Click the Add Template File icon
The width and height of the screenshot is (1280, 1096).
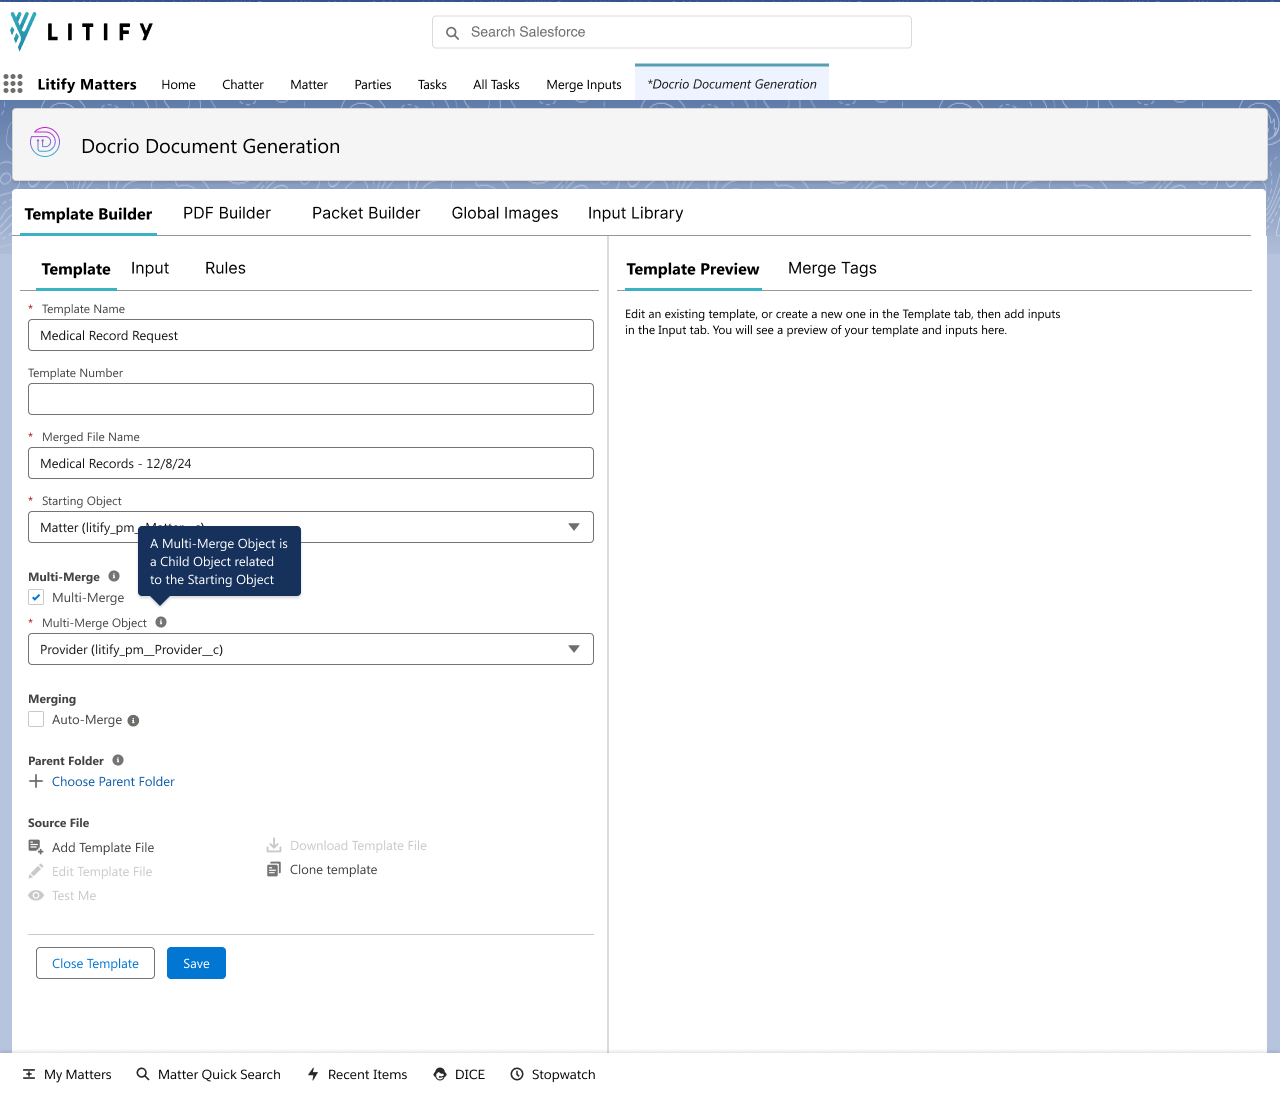[x=36, y=847]
